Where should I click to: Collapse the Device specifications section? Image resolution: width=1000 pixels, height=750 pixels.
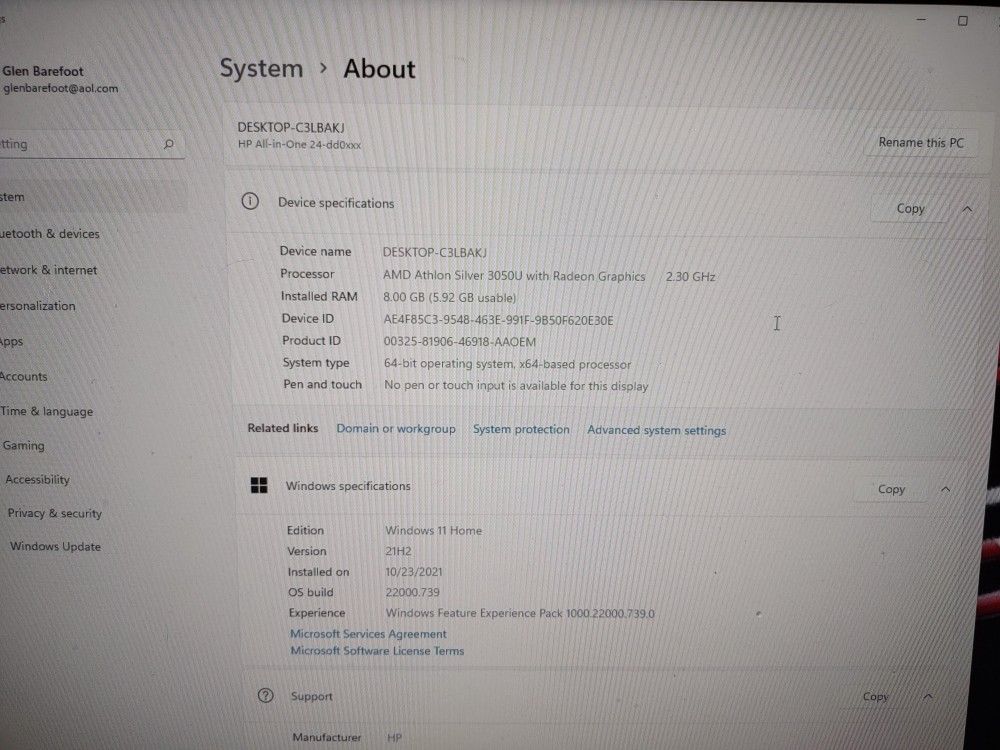pyautogui.click(x=967, y=209)
